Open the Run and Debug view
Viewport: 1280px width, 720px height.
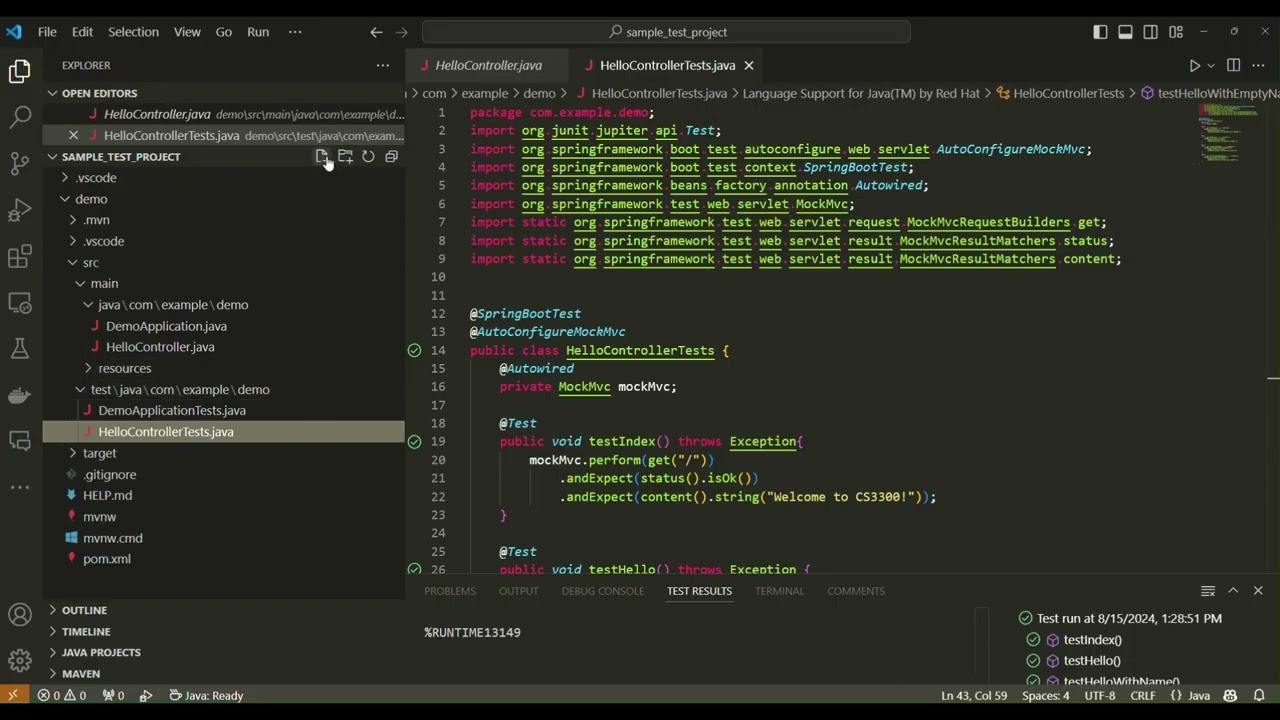[20, 211]
